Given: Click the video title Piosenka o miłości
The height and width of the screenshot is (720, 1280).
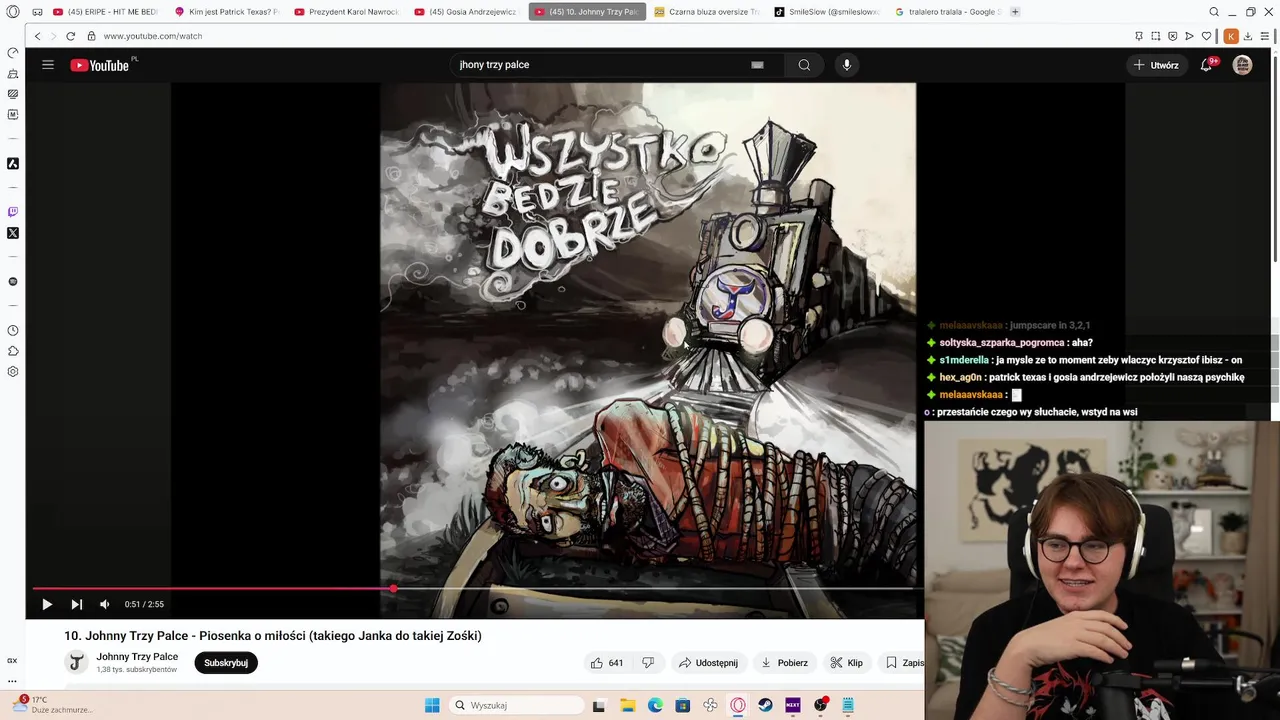Looking at the screenshot, I should (x=273, y=636).
